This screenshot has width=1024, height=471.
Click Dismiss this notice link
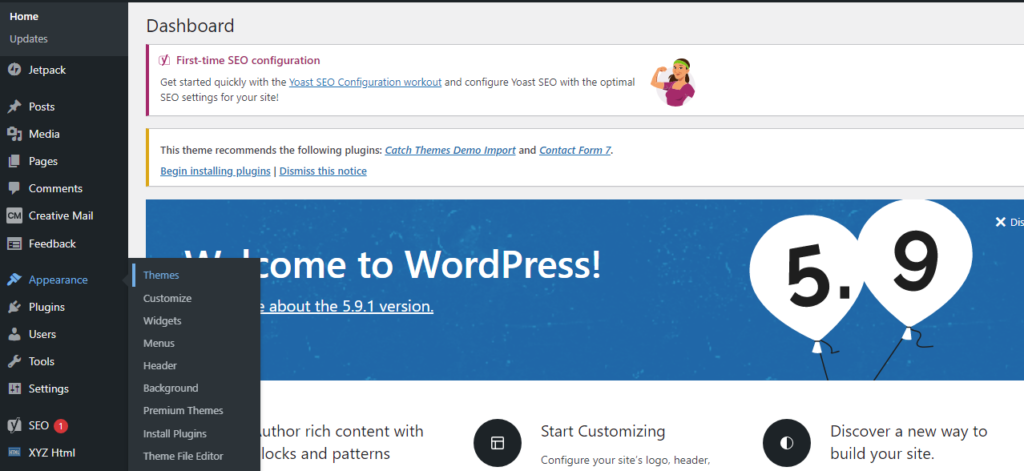323,171
